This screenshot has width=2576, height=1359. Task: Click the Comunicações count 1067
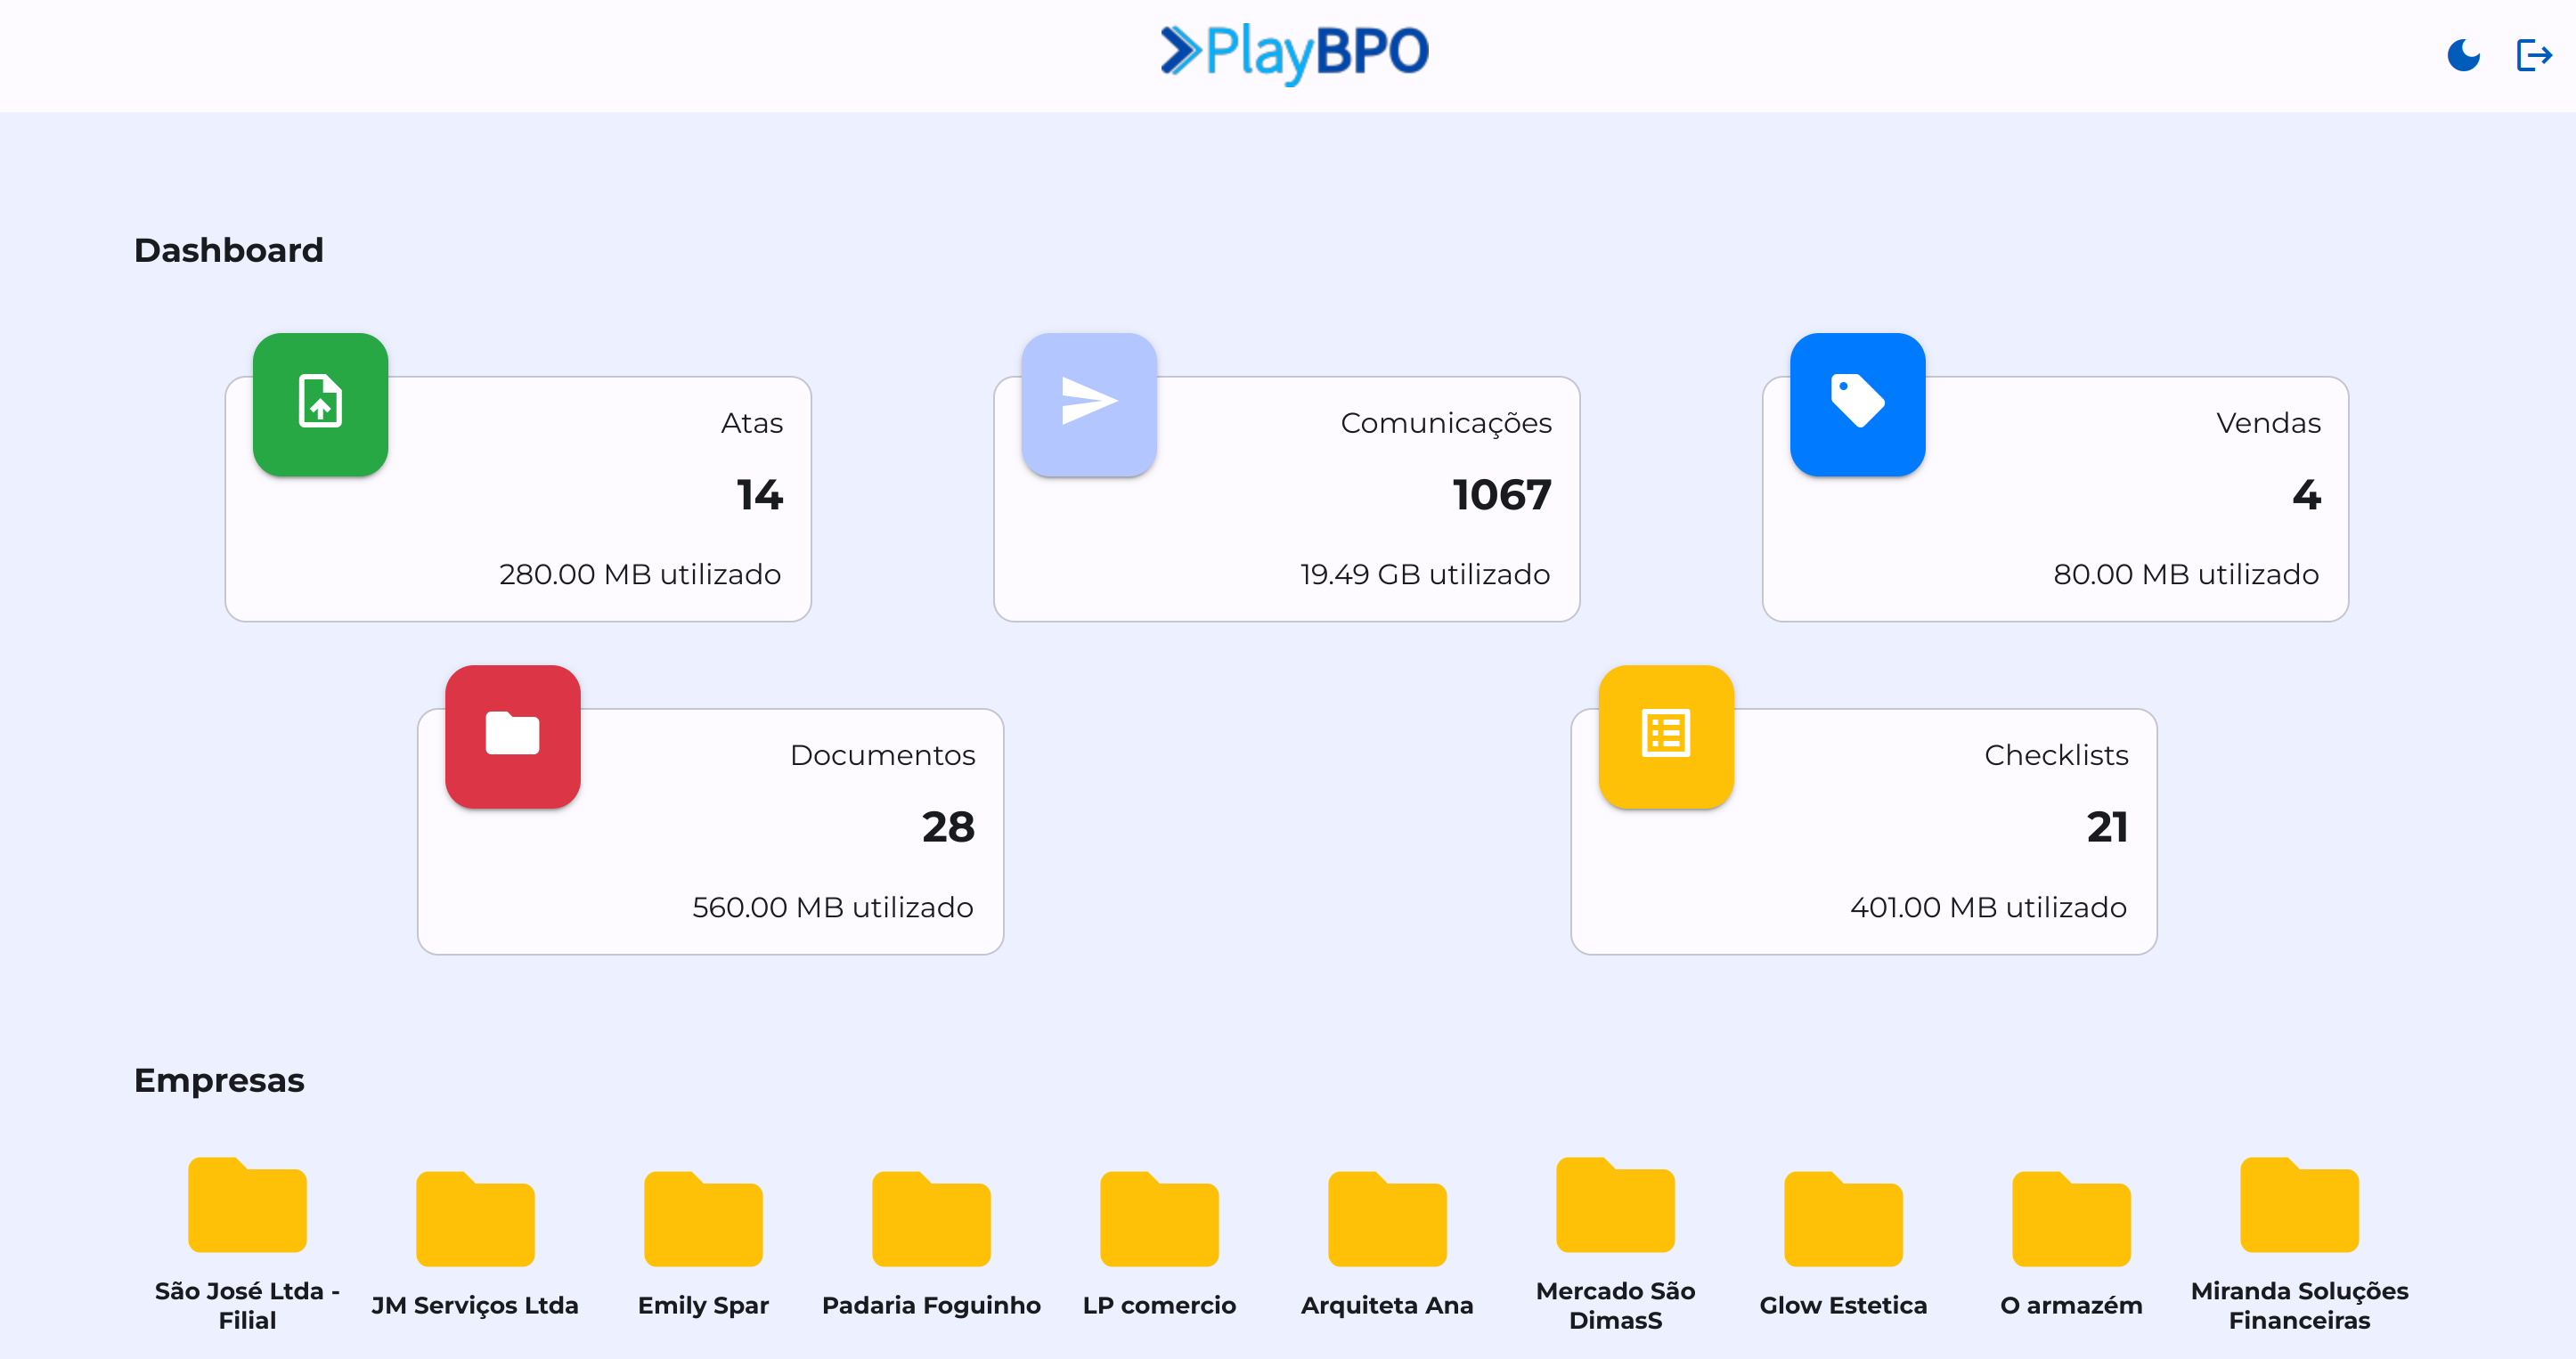coord(1501,495)
